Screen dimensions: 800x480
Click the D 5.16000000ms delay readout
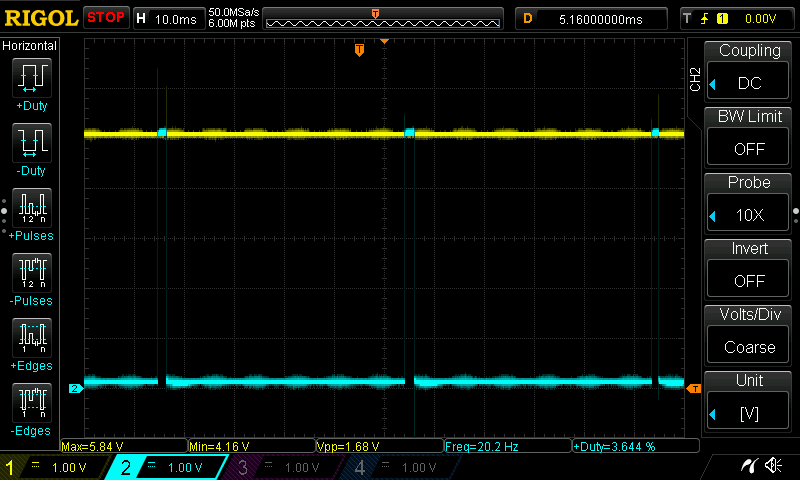tap(591, 19)
